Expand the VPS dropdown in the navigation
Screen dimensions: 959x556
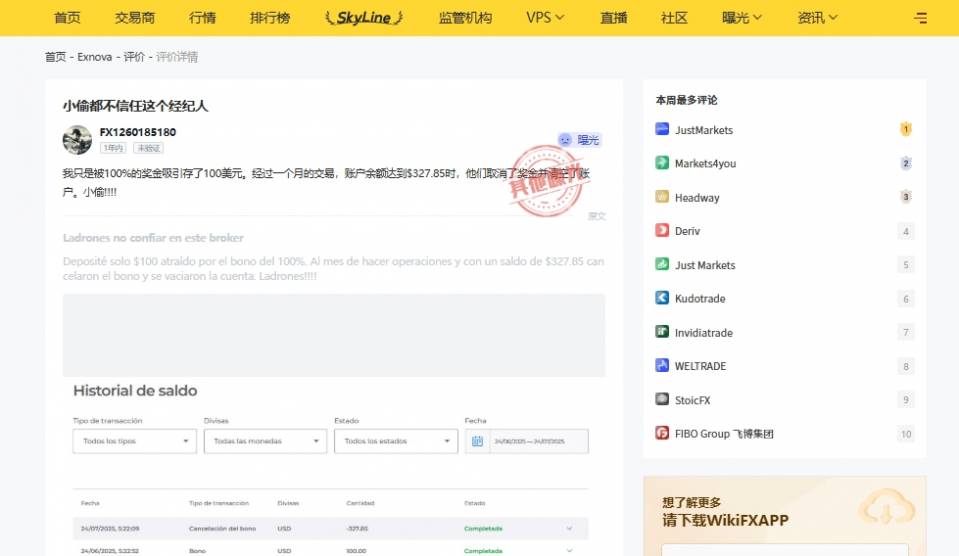click(545, 18)
